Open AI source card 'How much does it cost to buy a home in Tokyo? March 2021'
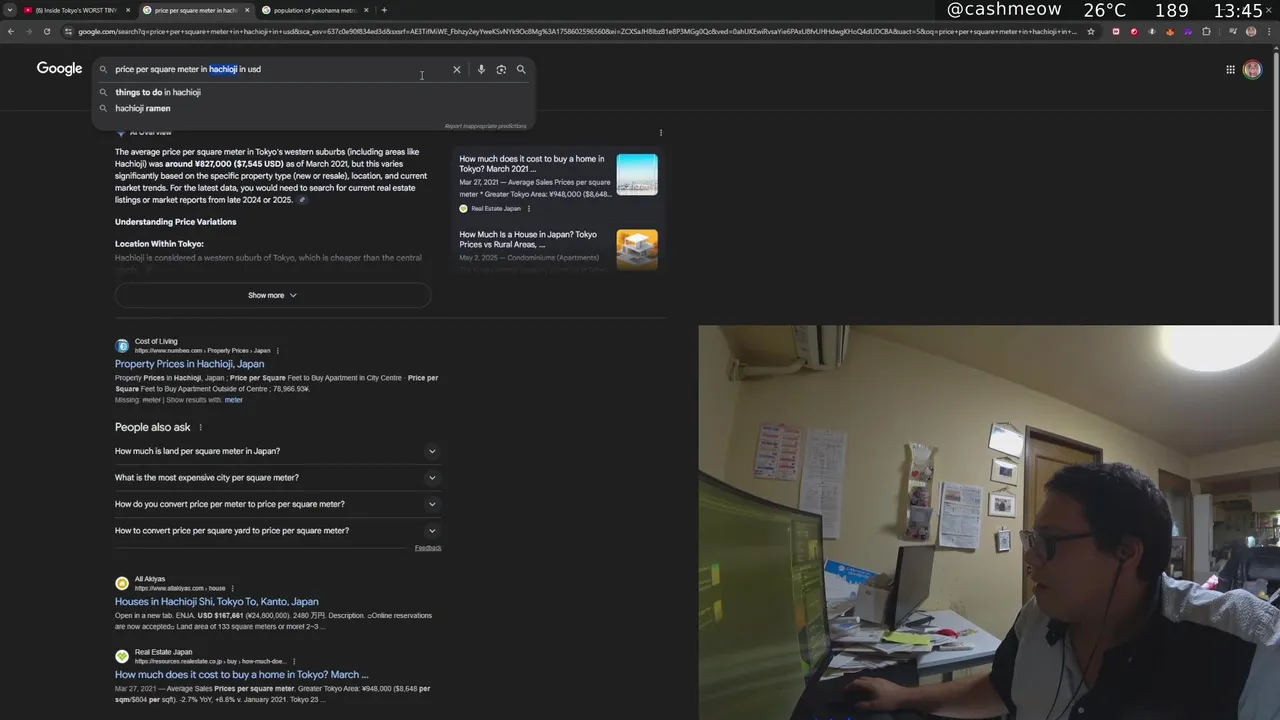The width and height of the screenshot is (1280, 720). (533, 164)
